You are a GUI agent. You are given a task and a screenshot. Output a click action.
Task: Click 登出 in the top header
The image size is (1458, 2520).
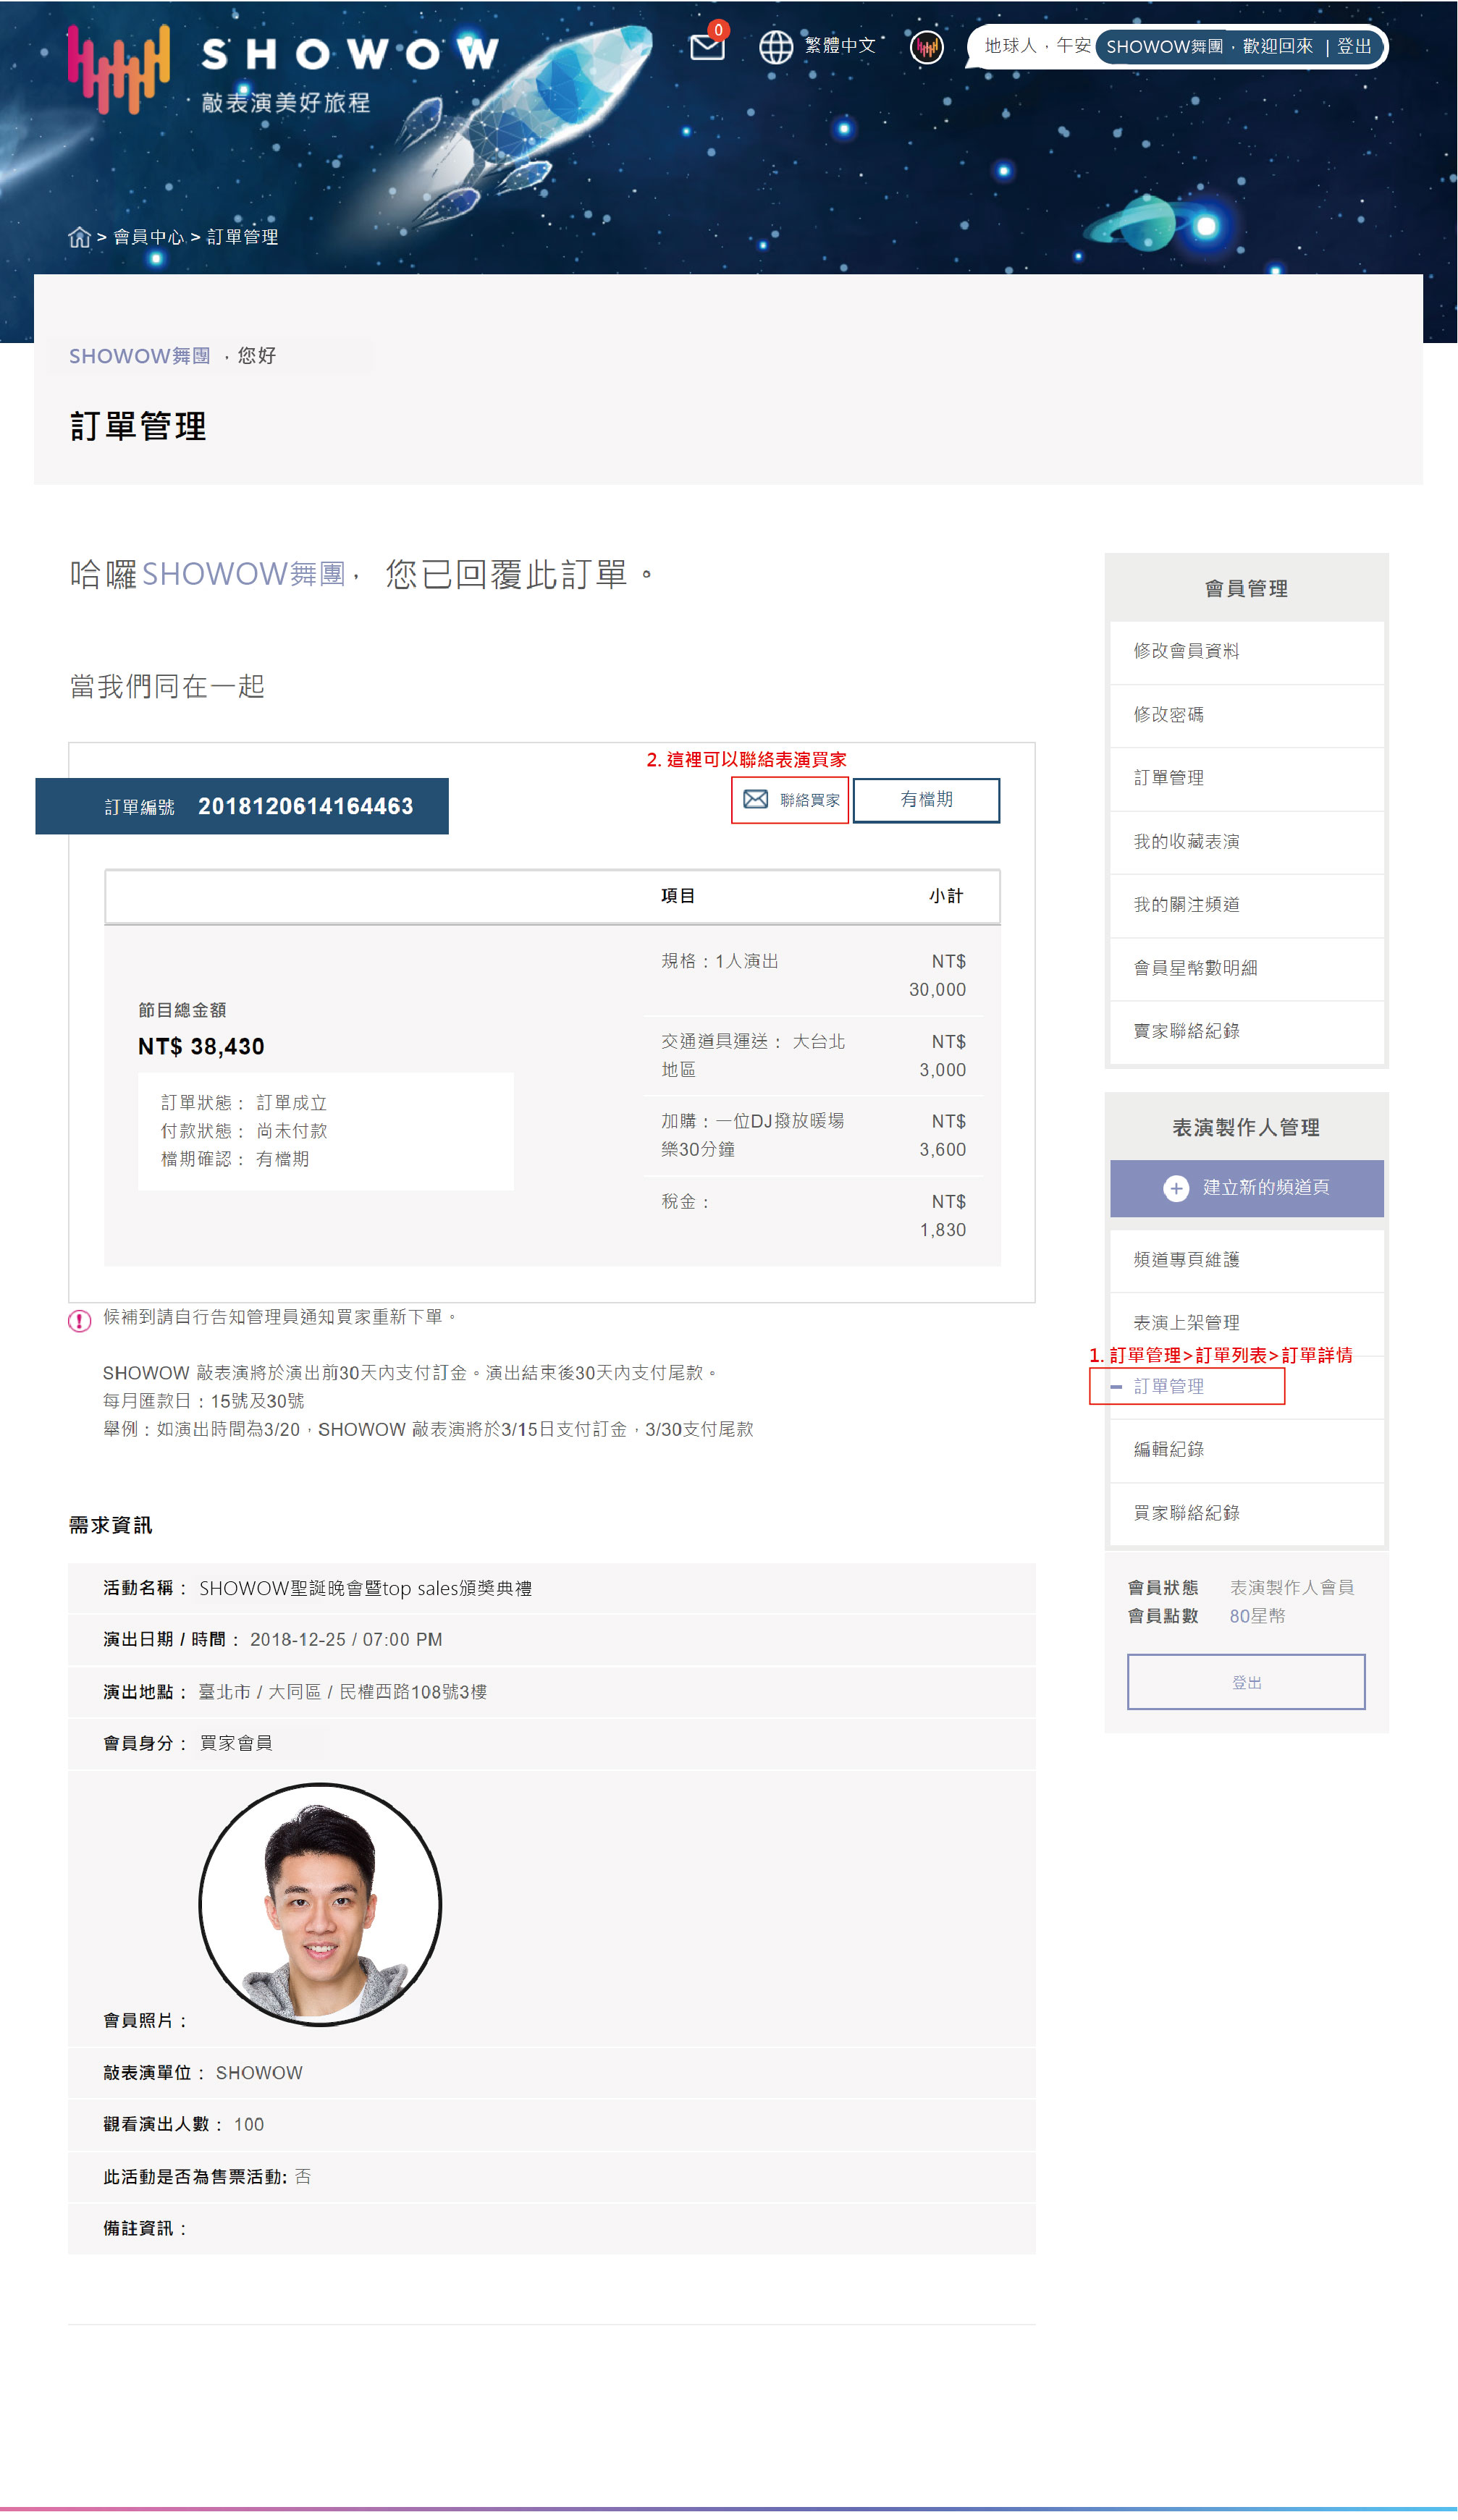(x=1354, y=47)
